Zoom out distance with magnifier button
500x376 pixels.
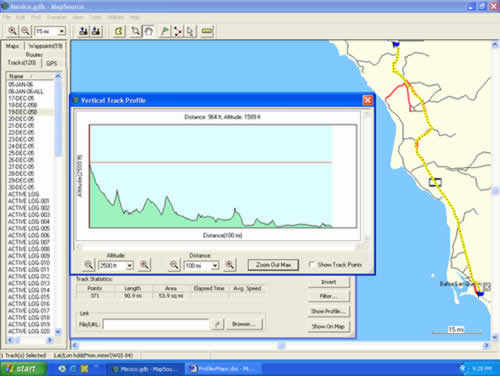click(x=174, y=265)
